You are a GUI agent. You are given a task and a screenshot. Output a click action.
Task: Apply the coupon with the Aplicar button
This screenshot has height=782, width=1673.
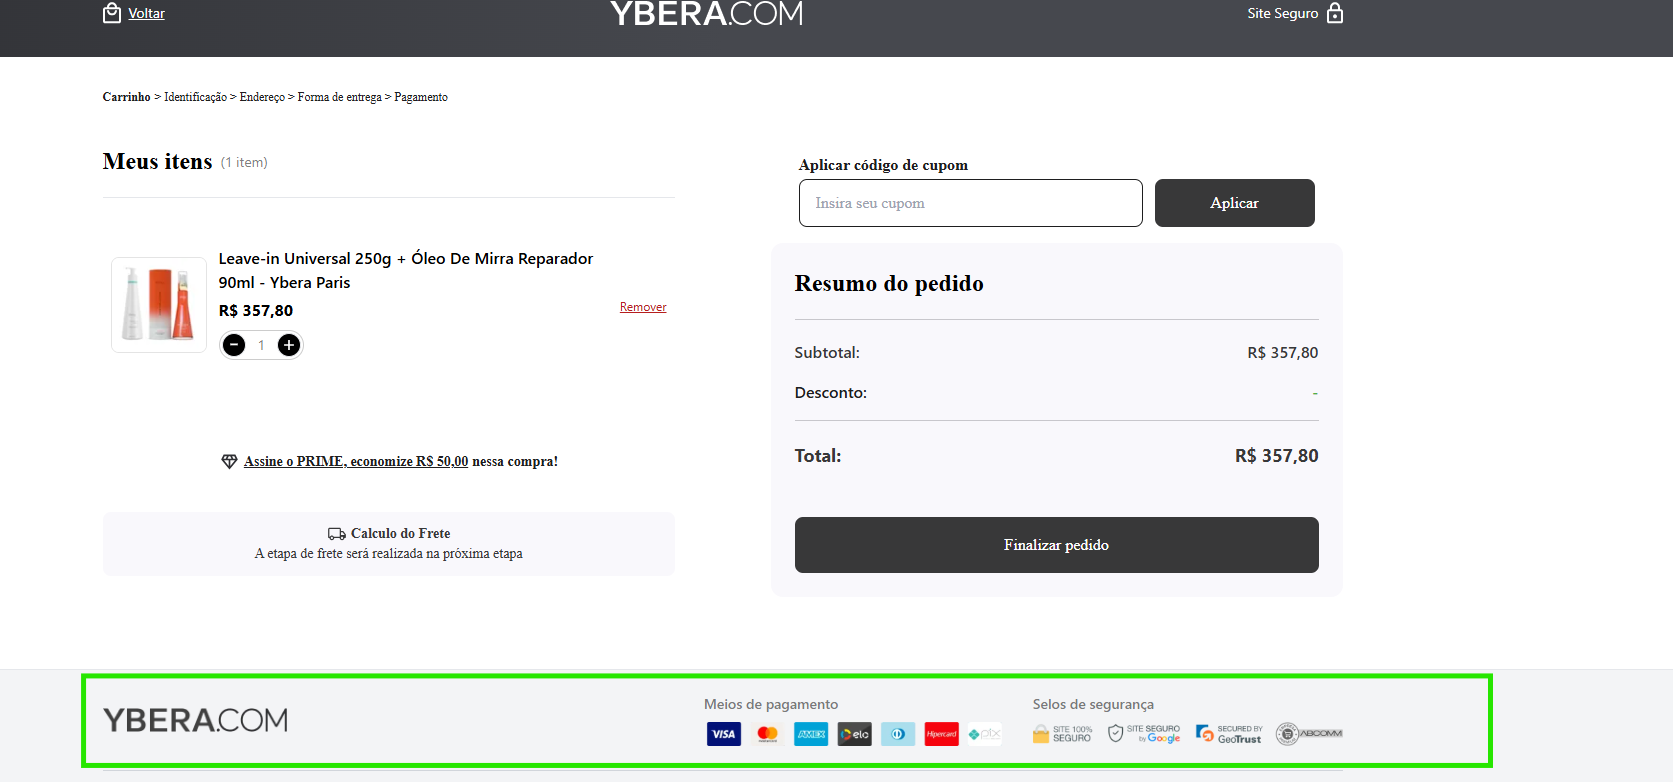[x=1235, y=203]
